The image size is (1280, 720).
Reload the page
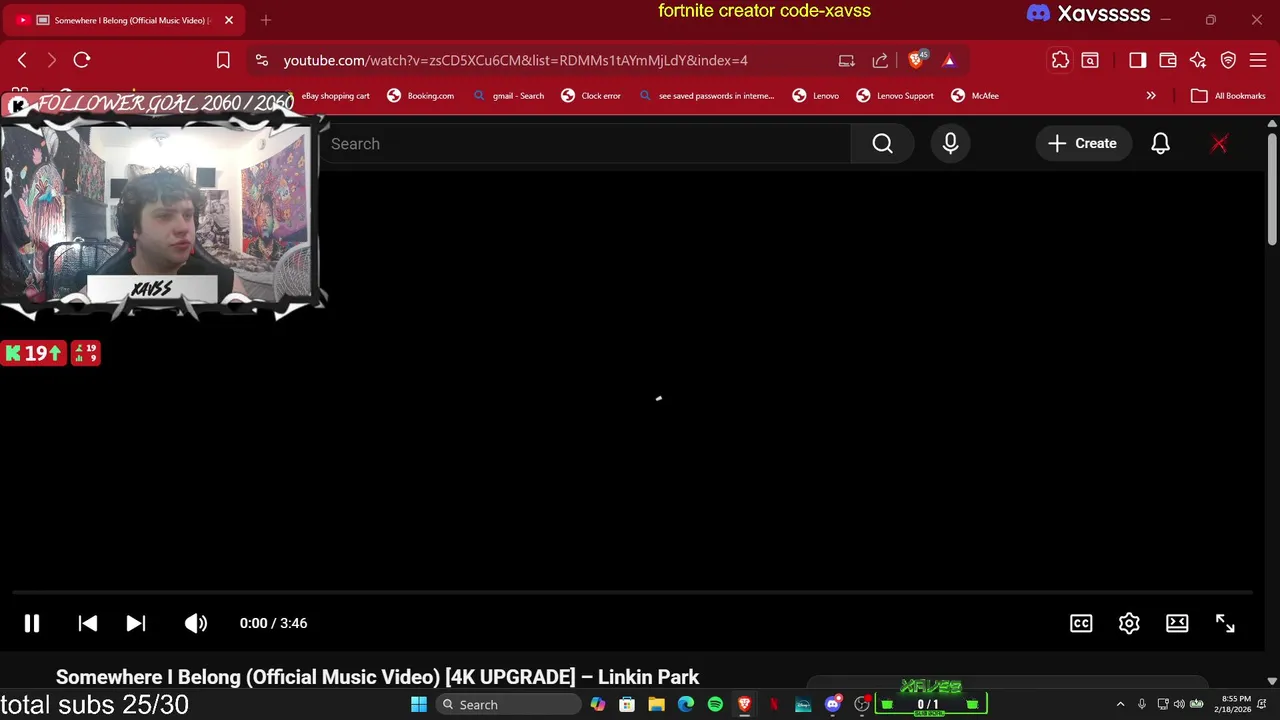tap(82, 60)
